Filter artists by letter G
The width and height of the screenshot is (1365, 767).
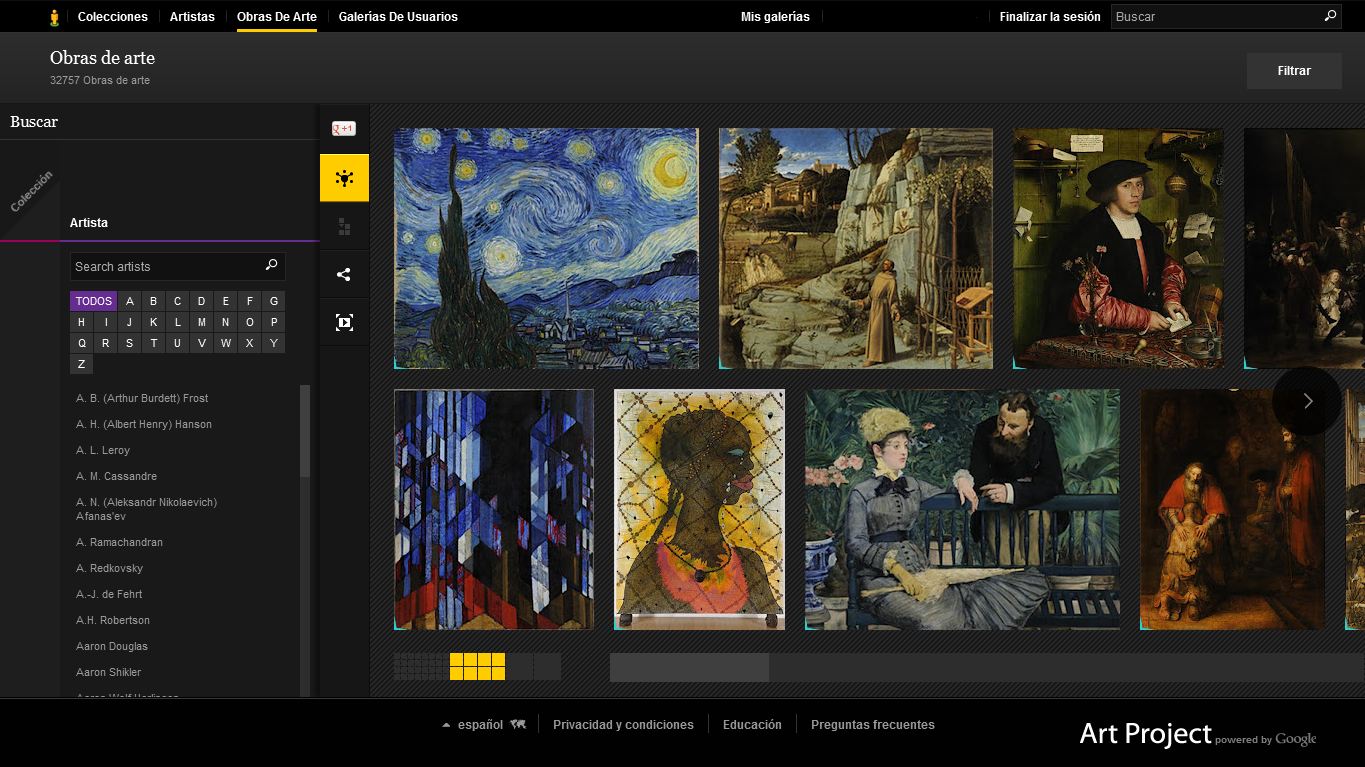click(x=274, y=301)
